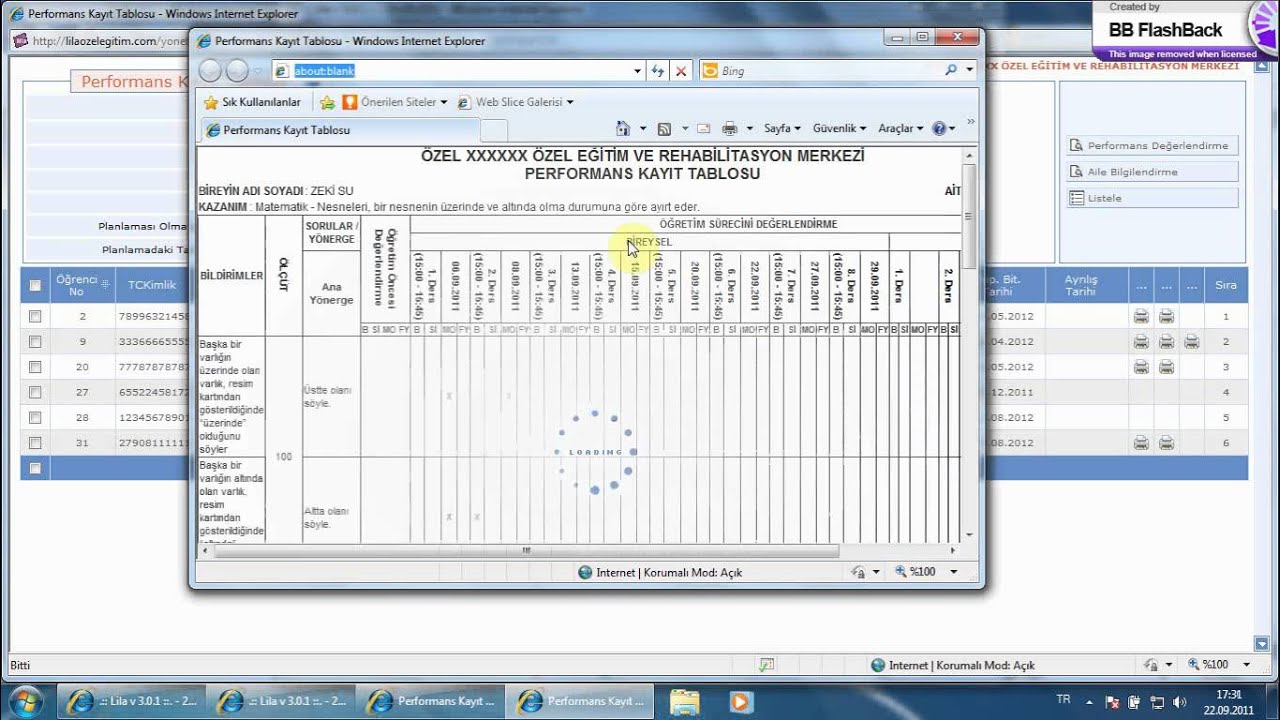
Task: Open the print options dropdown arrow
Action: [749, 128]
